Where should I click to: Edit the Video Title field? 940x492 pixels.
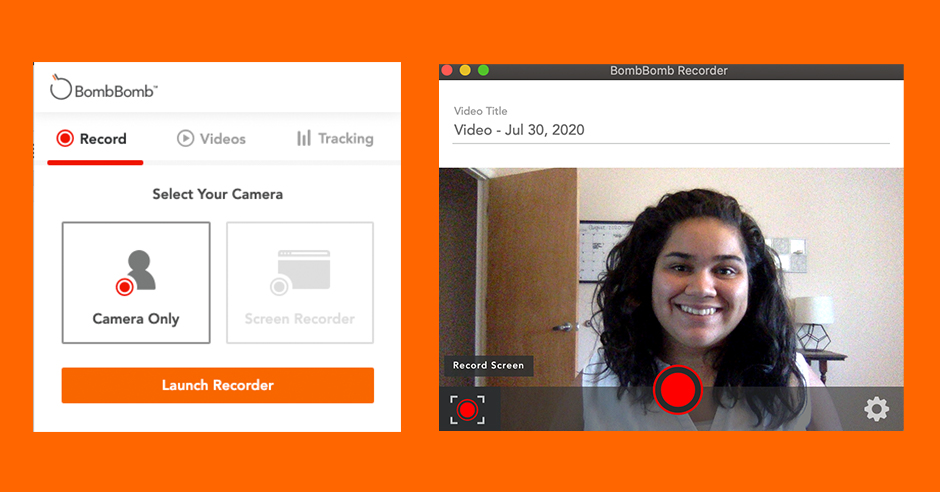(671, 130)
